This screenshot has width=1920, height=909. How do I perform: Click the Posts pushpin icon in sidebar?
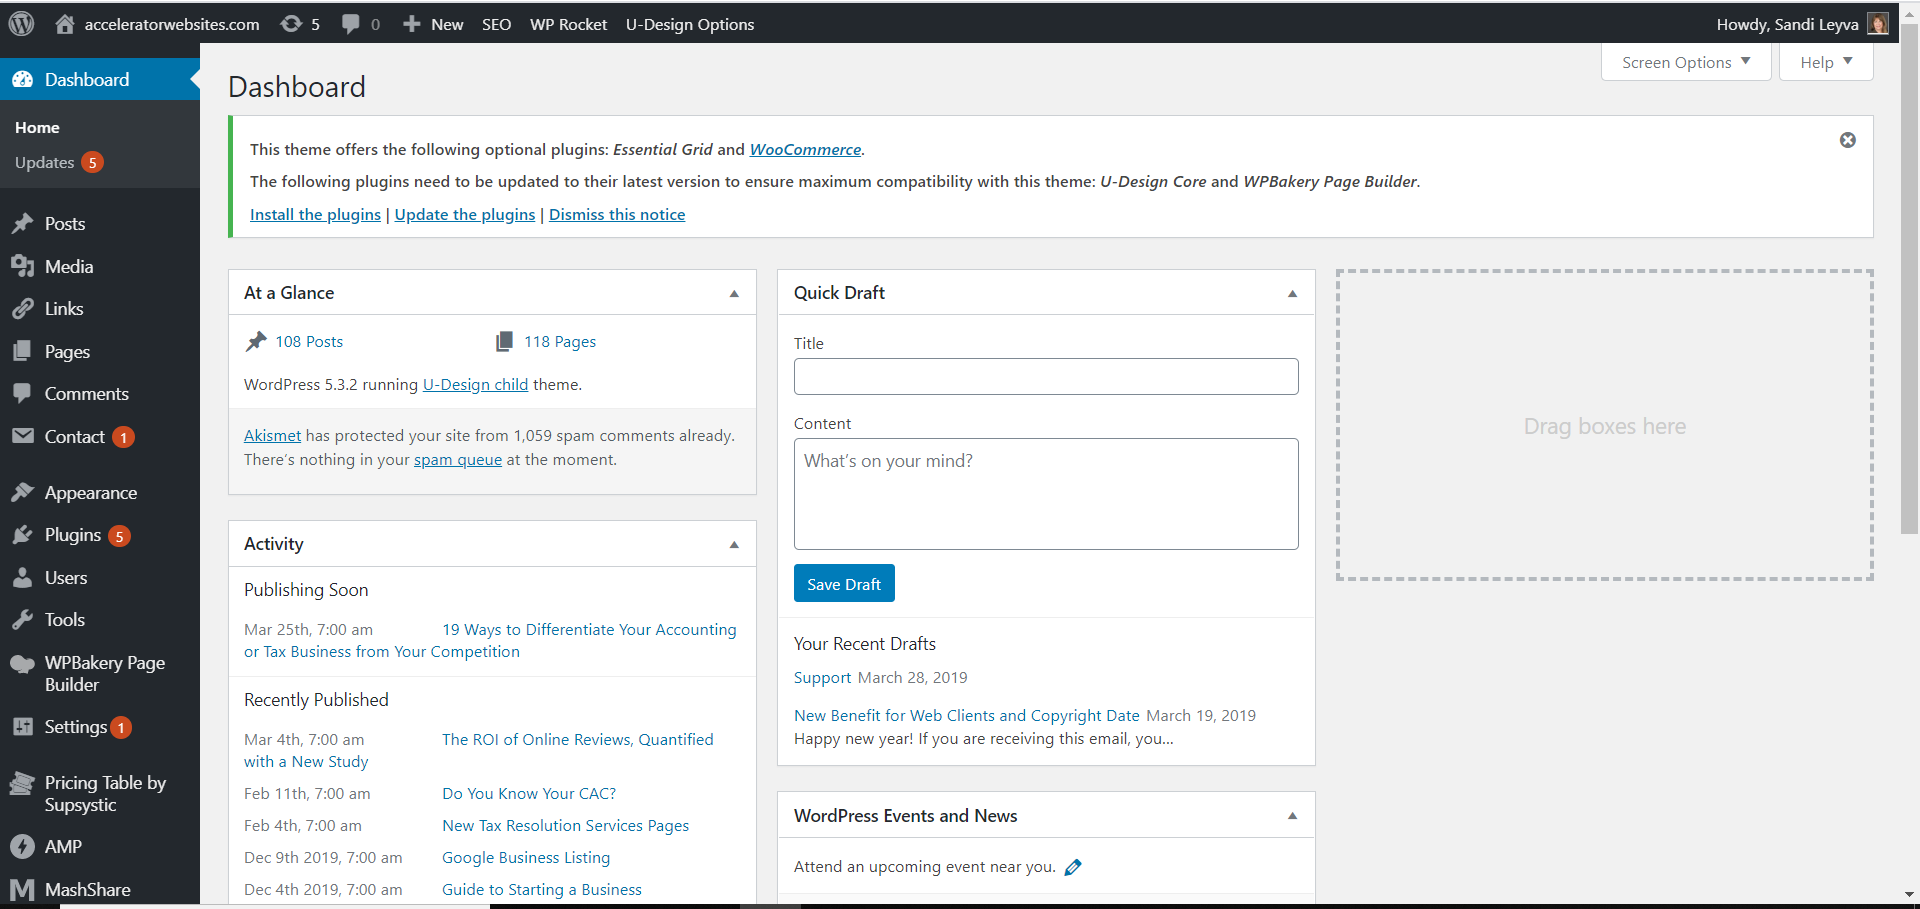pos(23,224)
